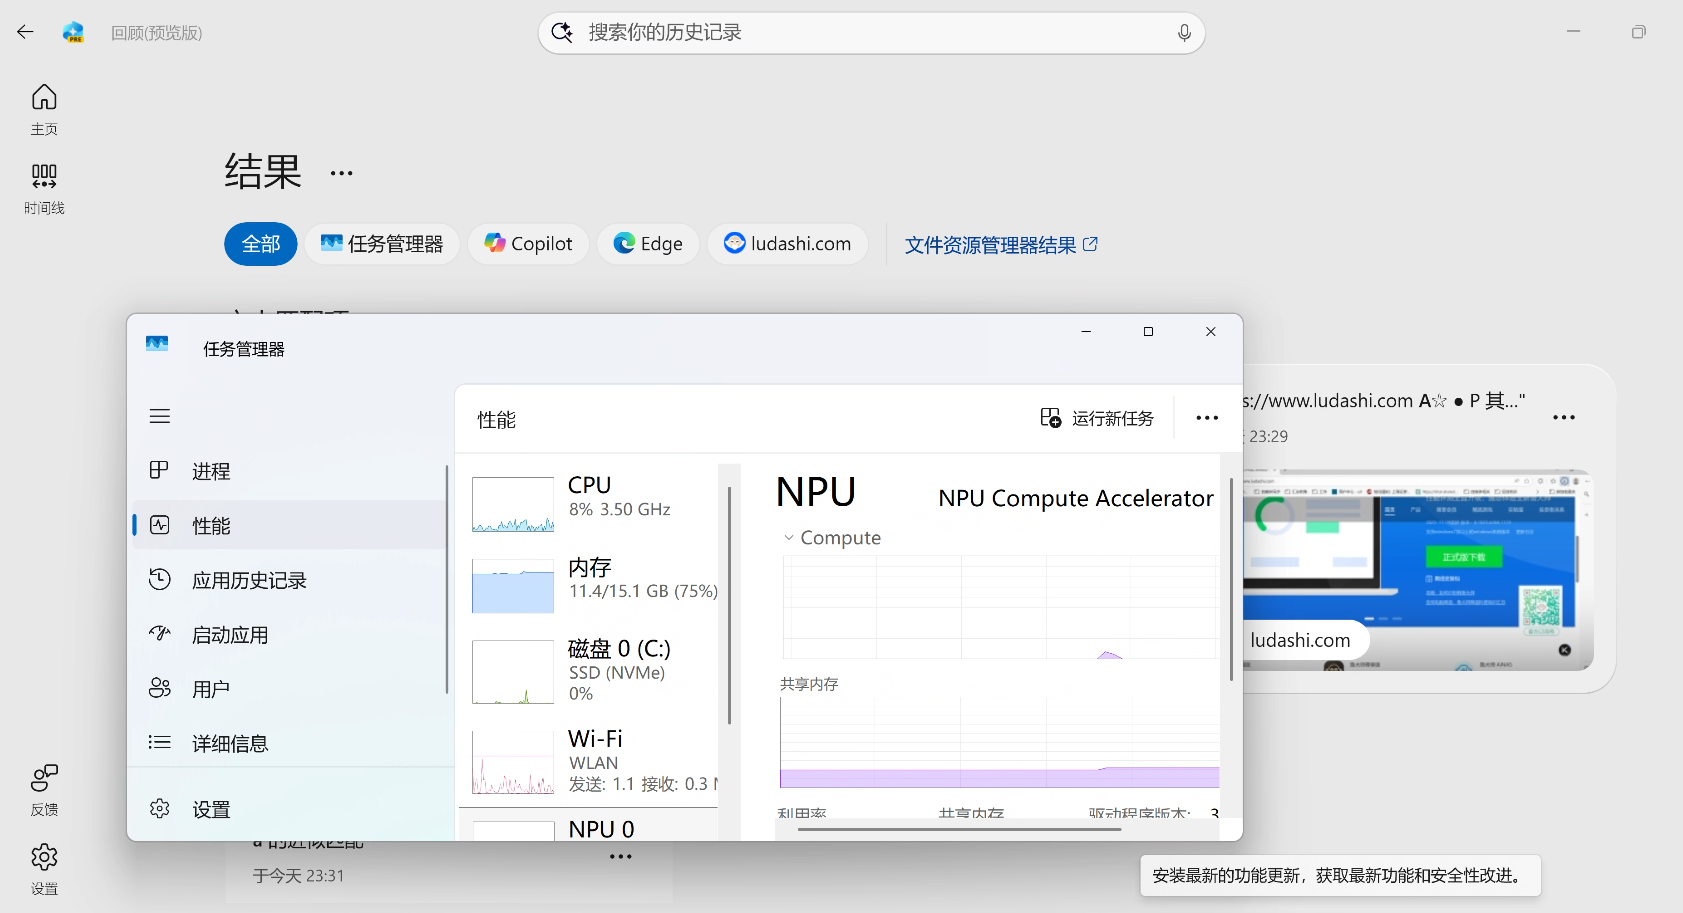Filter results by ludashi.com chip
This screenshot has width=1683, height=913.
tap(788, 244)
